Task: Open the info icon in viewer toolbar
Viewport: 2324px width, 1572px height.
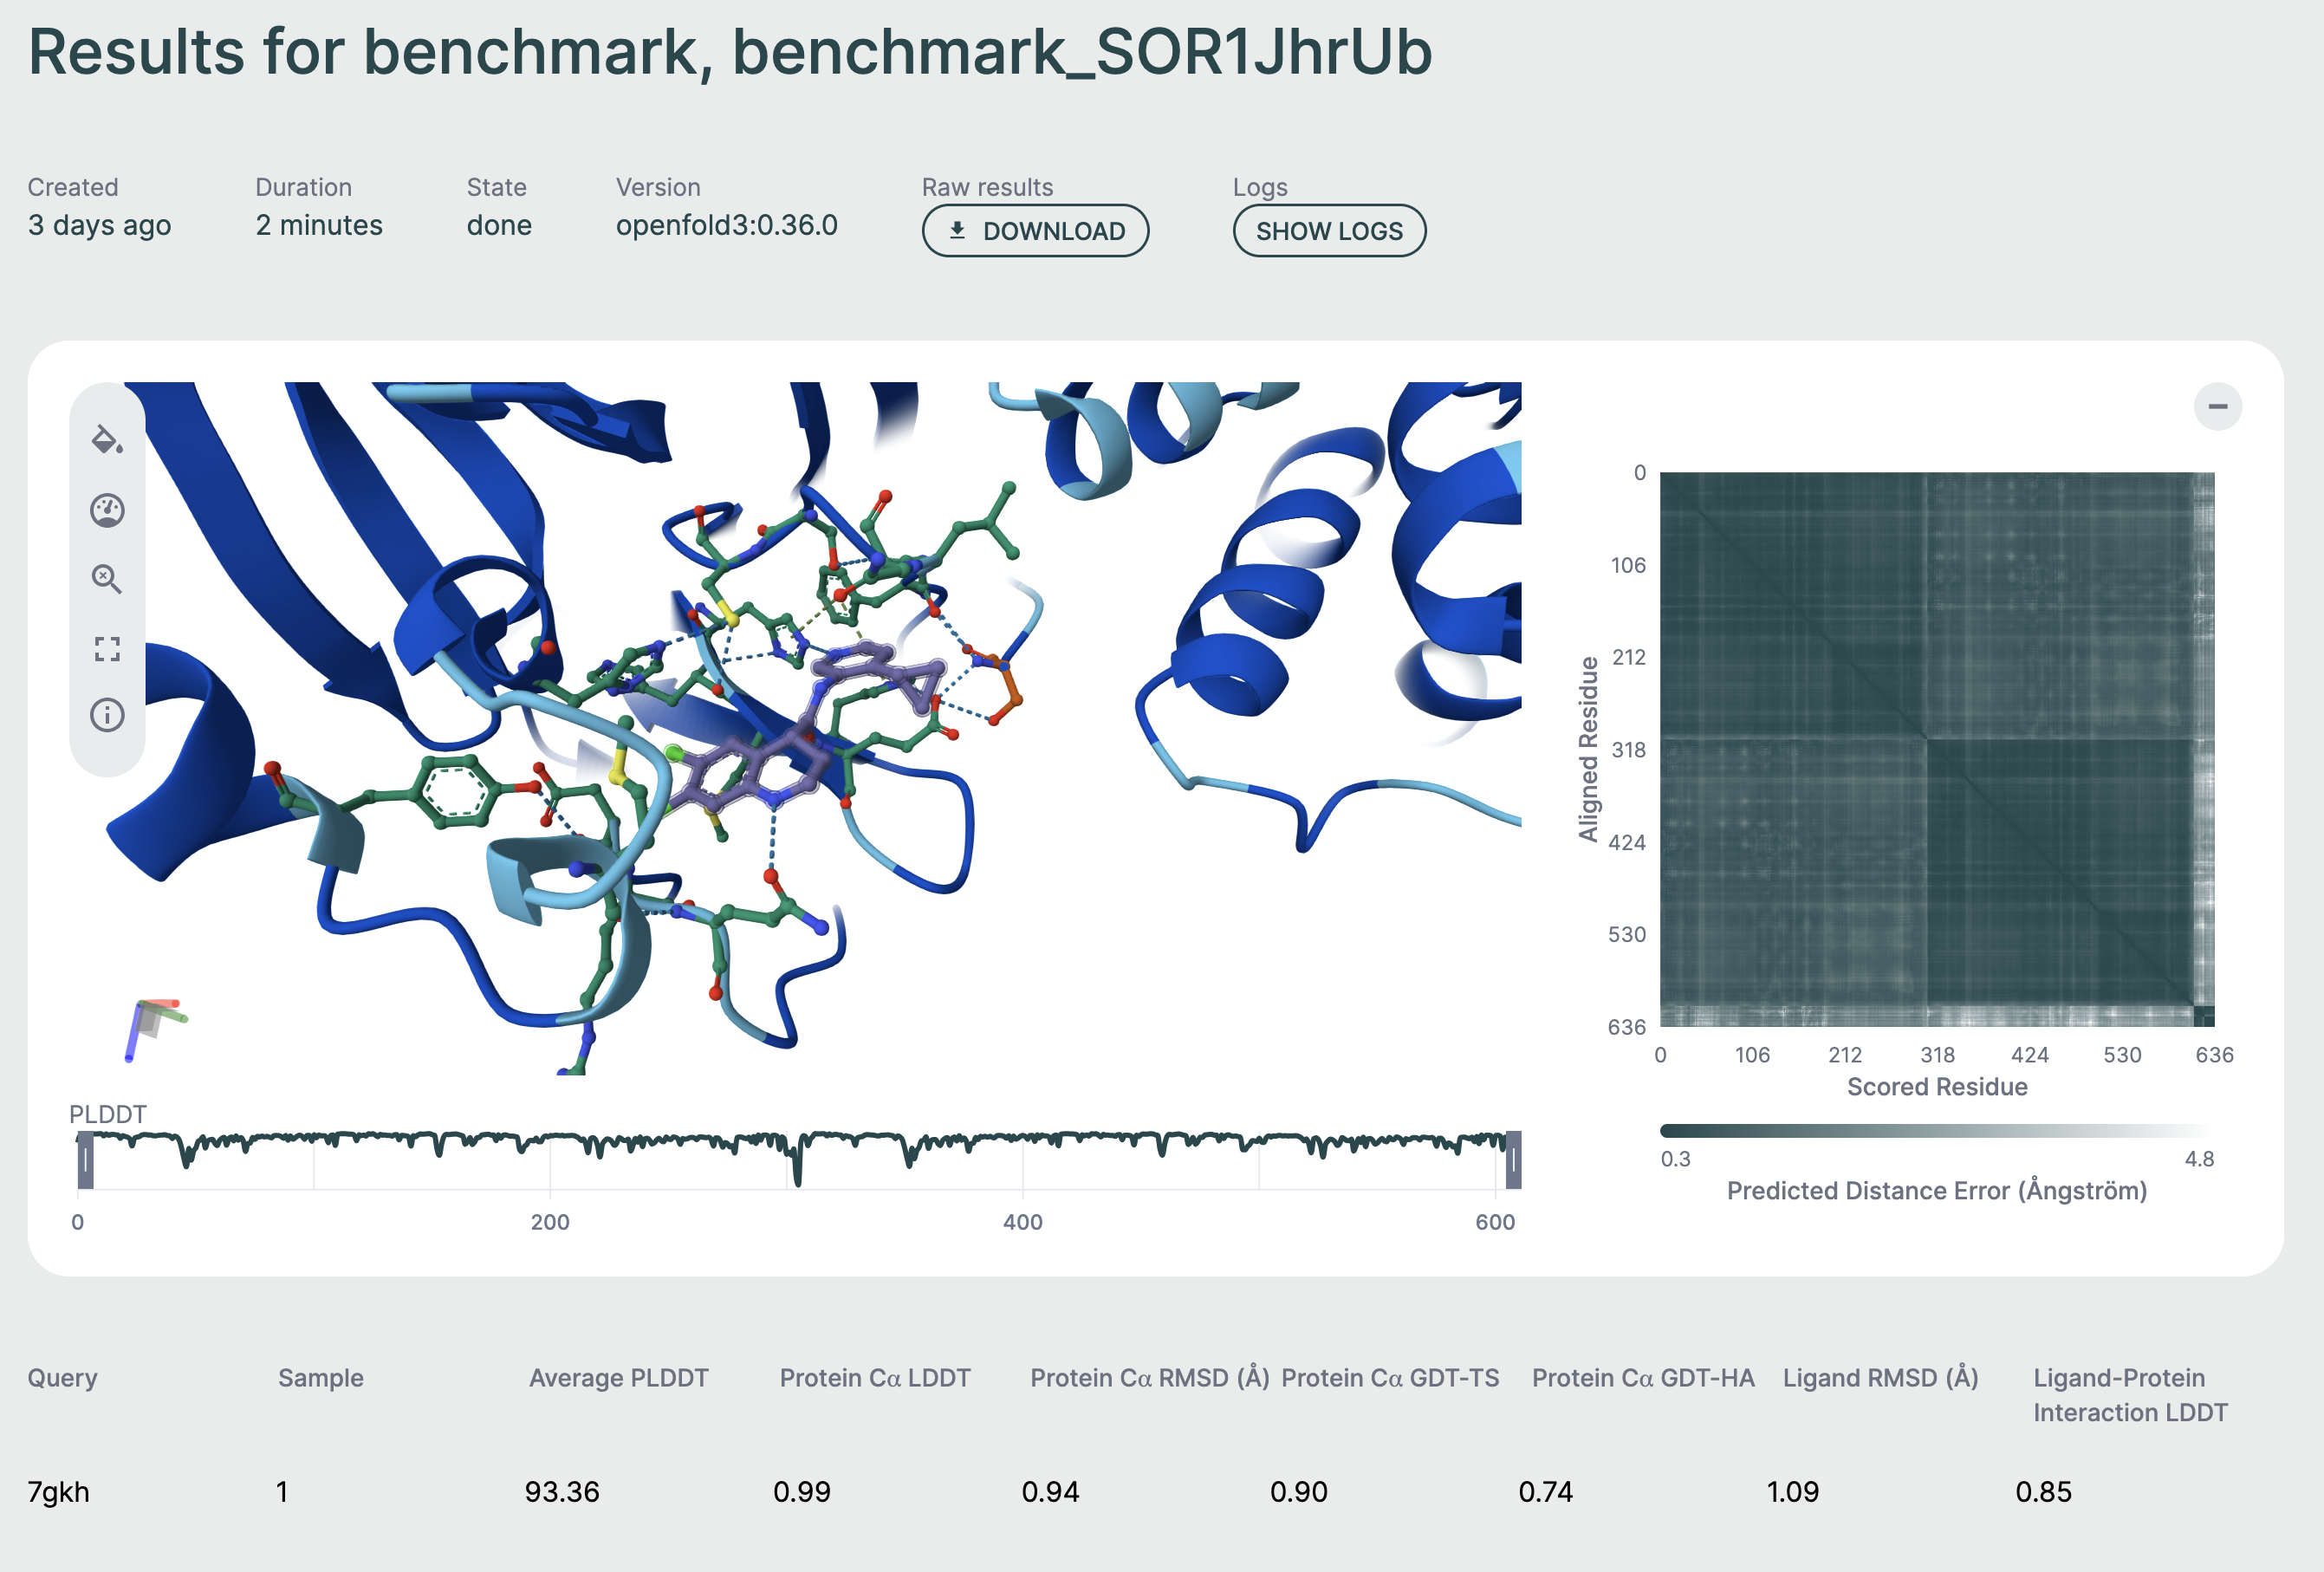Action: coord(107,715)
